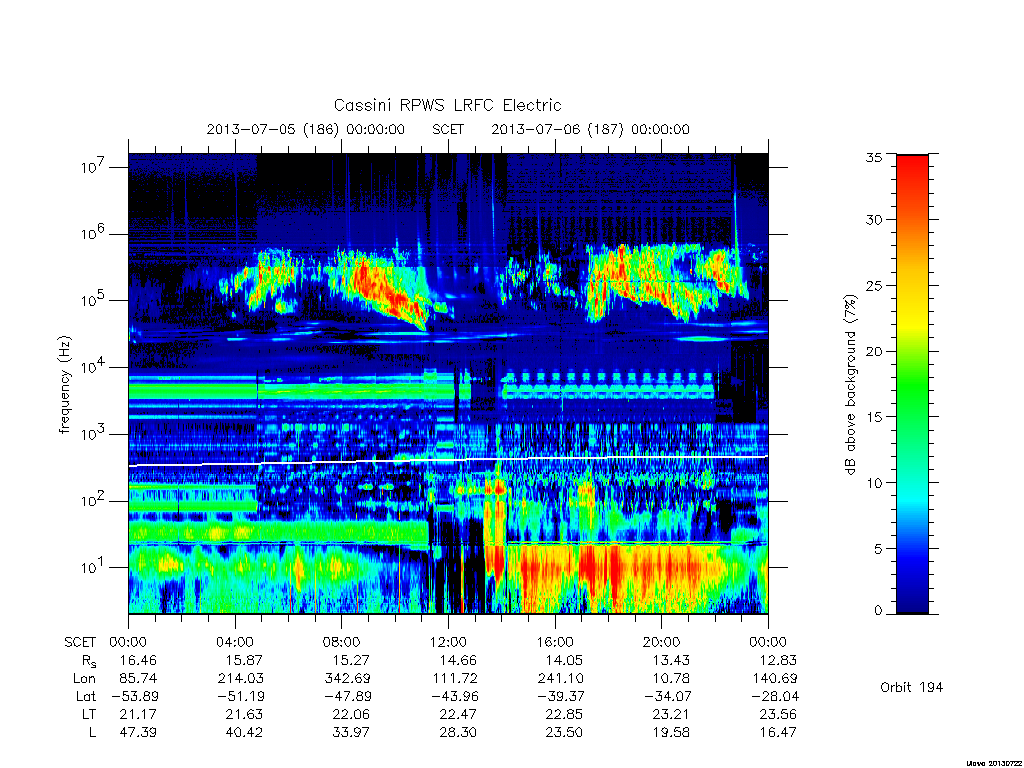This screenshot has height=768, width=1024.
Task: Click the '04:00' time tick label
Action: point(235,642)
